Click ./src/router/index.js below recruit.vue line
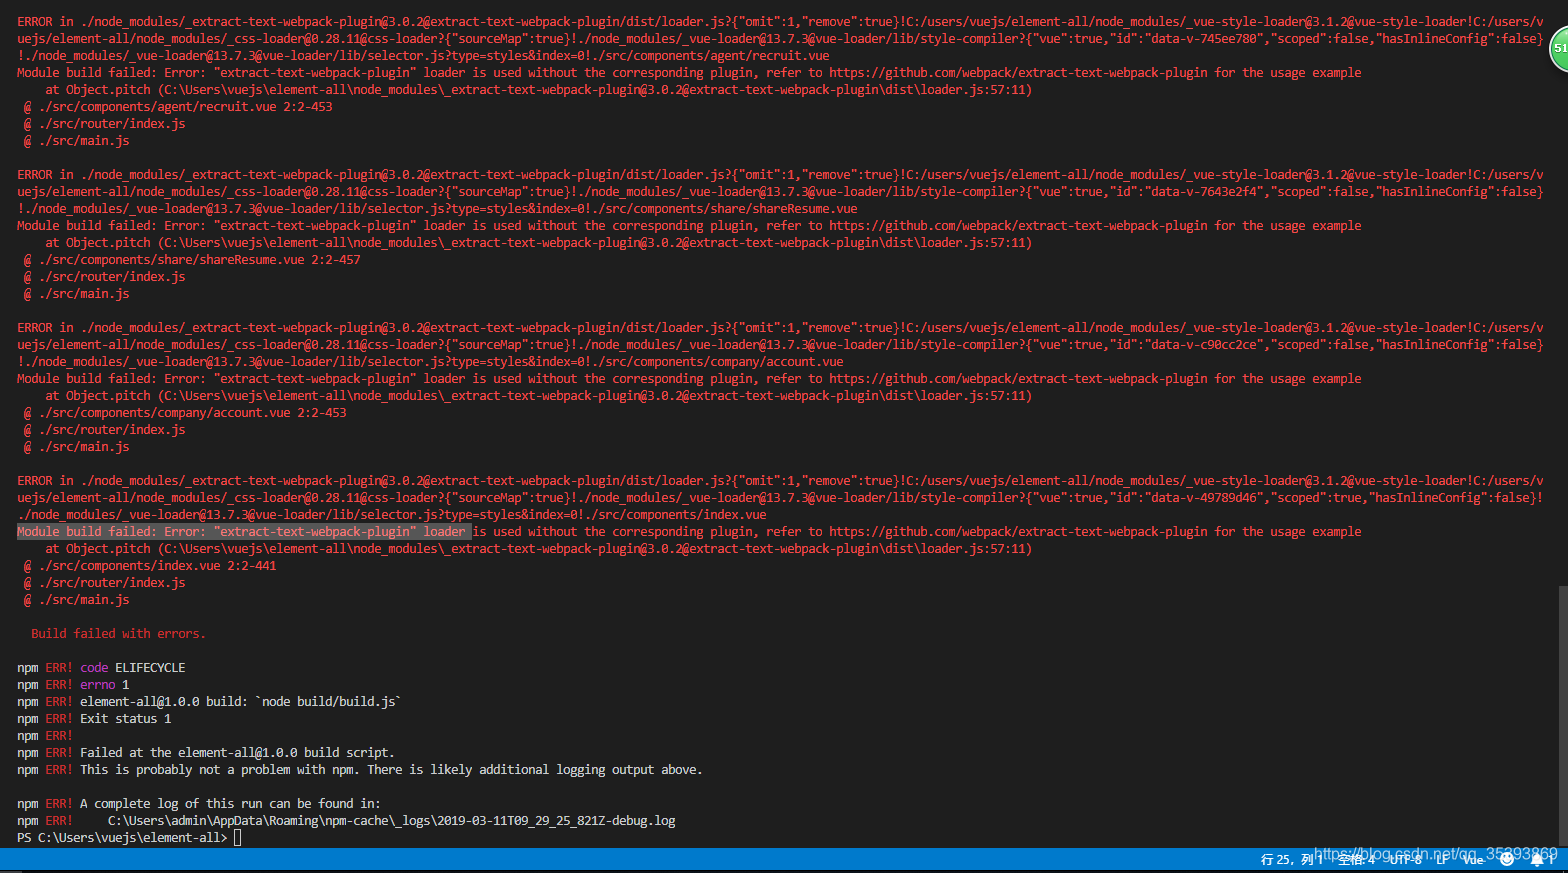Viewport: 1568px width, 873px height. click(112, 124)
